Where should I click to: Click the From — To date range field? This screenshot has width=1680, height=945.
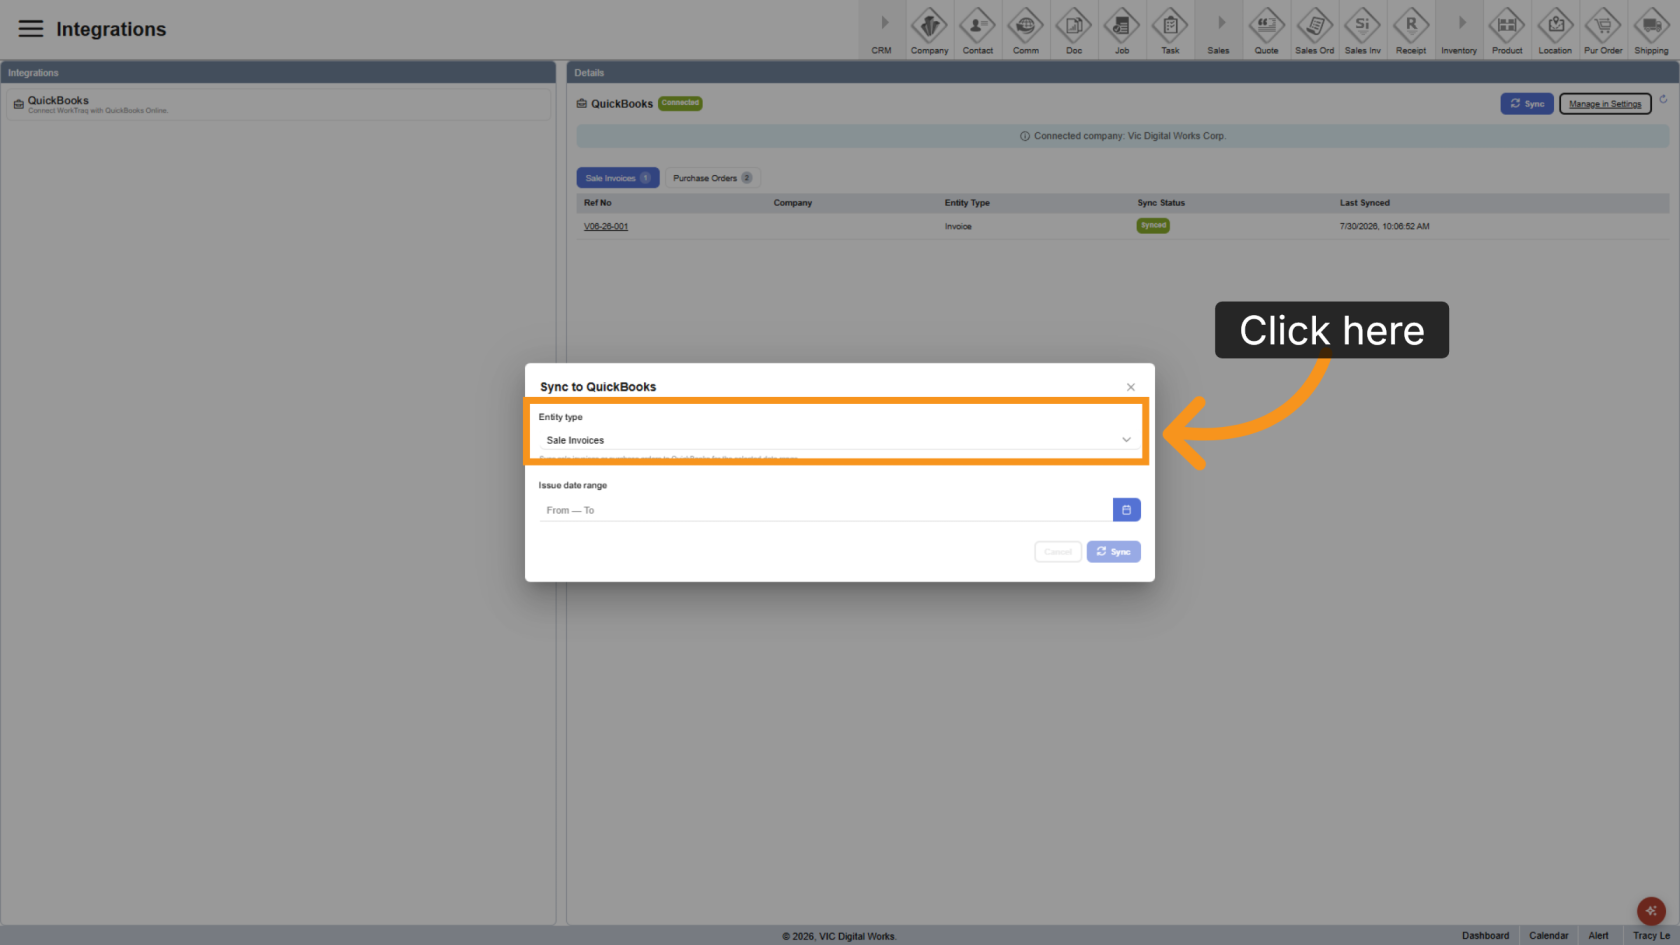(825, 510)
